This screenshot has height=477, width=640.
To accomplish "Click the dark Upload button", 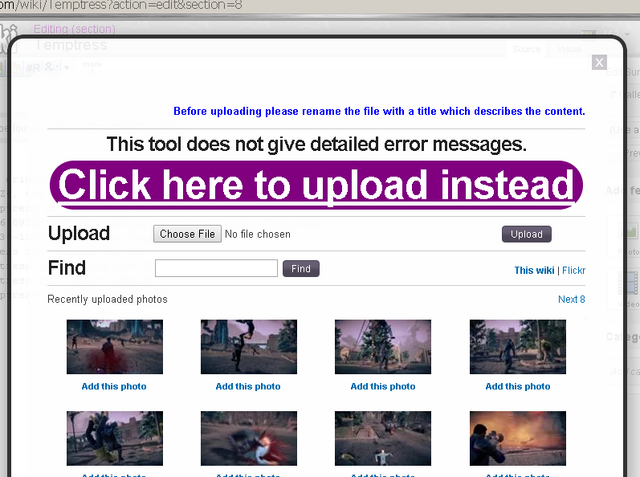I will [x=527, y=234].
